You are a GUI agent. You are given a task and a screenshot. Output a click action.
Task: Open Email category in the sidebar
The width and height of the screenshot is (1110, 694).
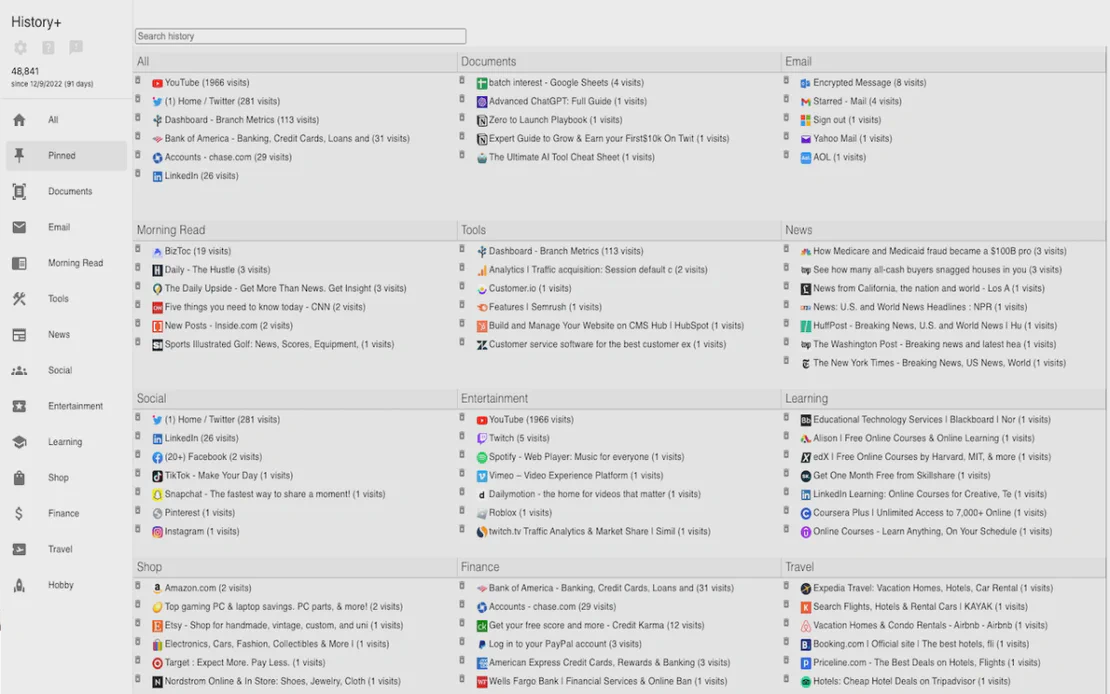[x=67, y=227]
